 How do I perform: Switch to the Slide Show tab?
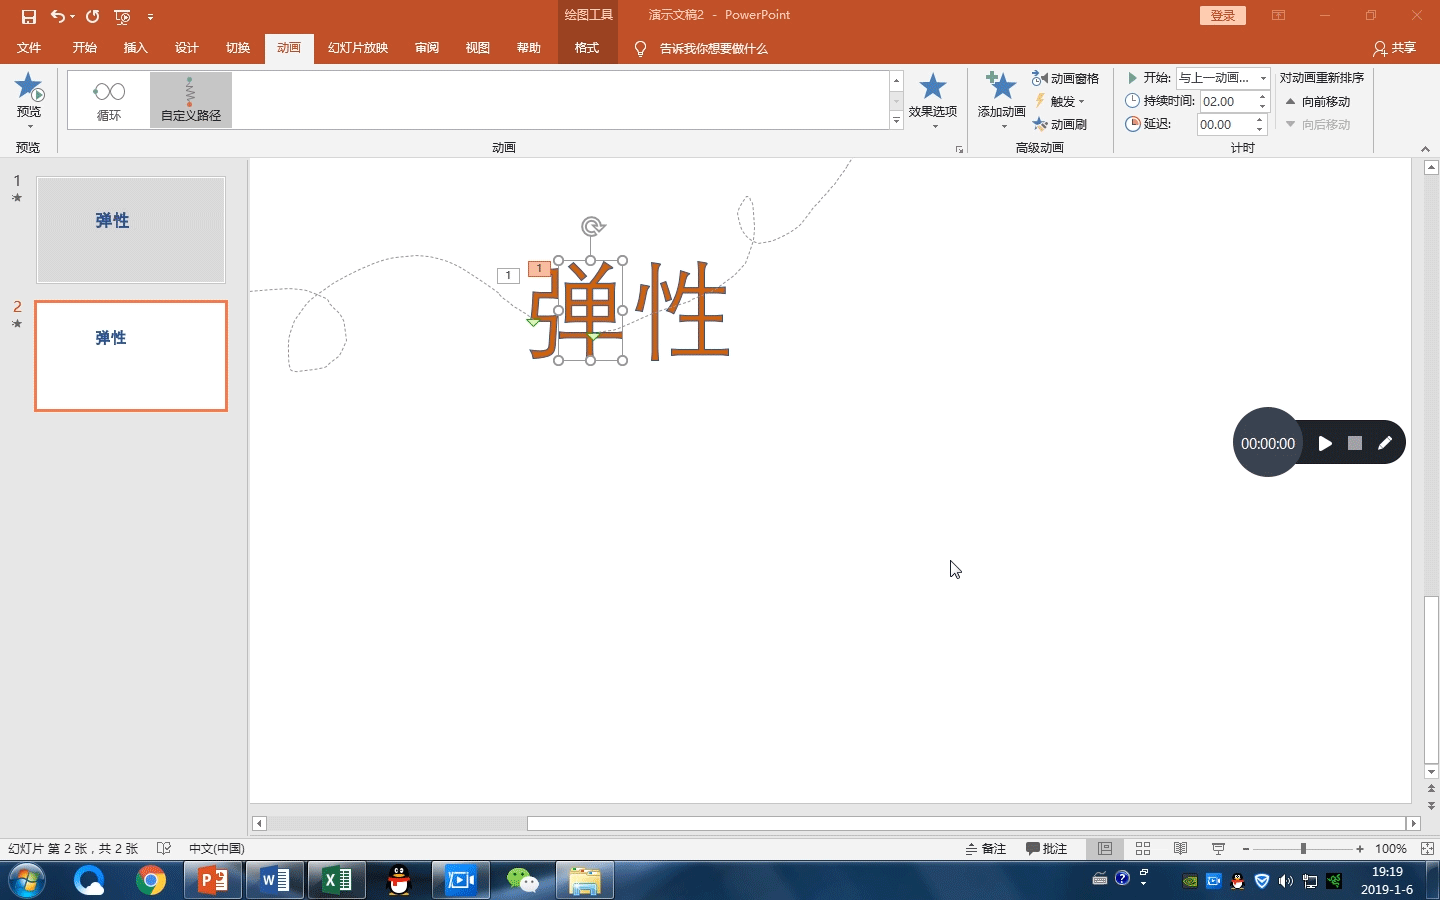click(x=357, y=48)
